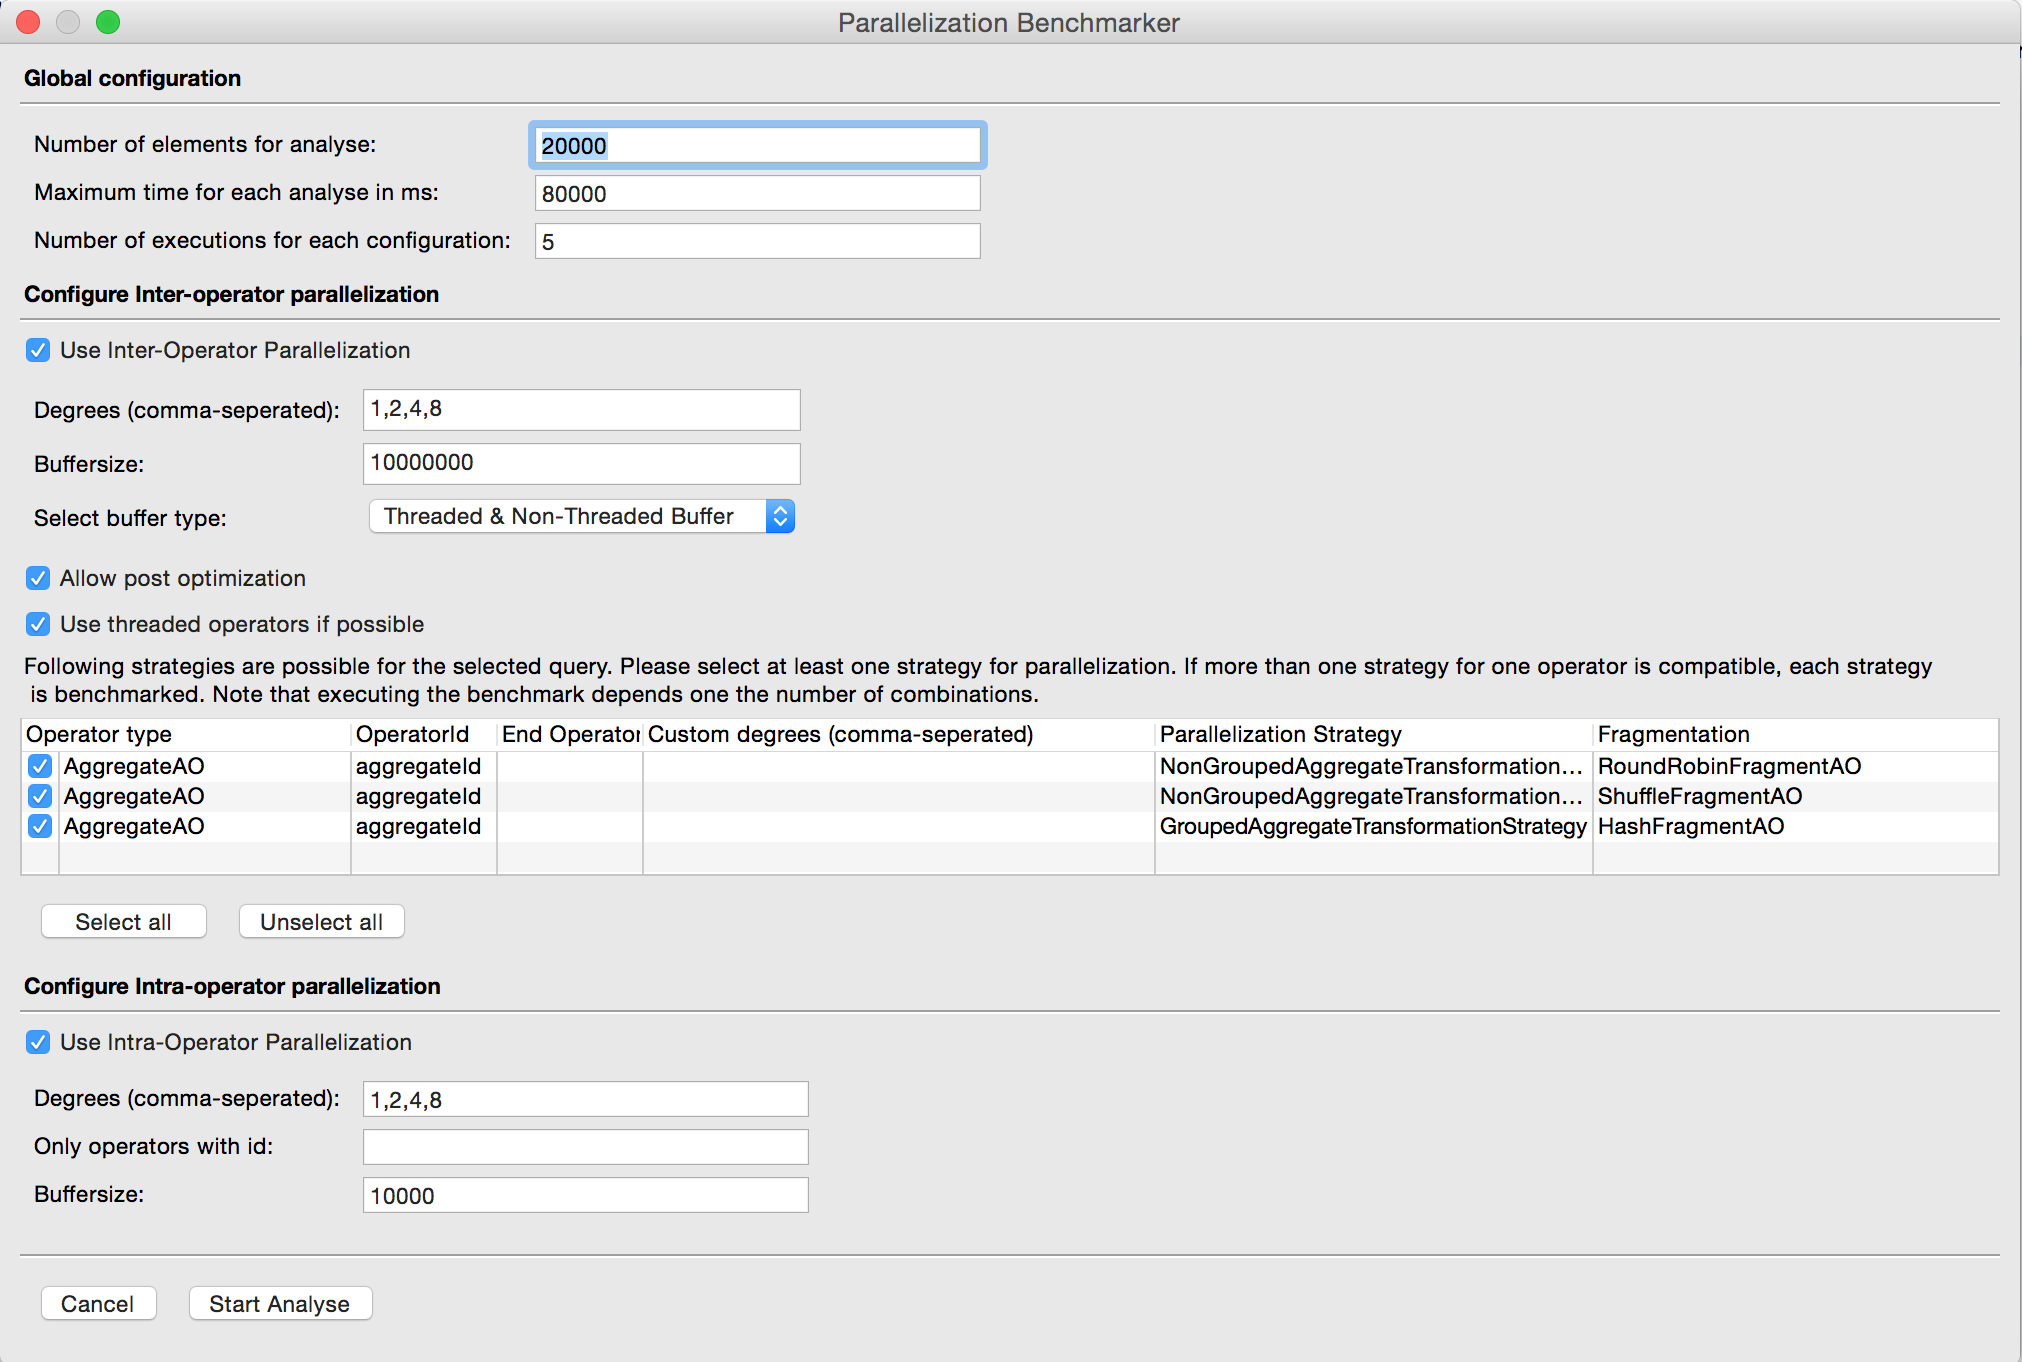Uncheck the RoundRobinFragmentAO AggregateAO row
This screenshot has width=2022, height=1362.
coord(40,766)
